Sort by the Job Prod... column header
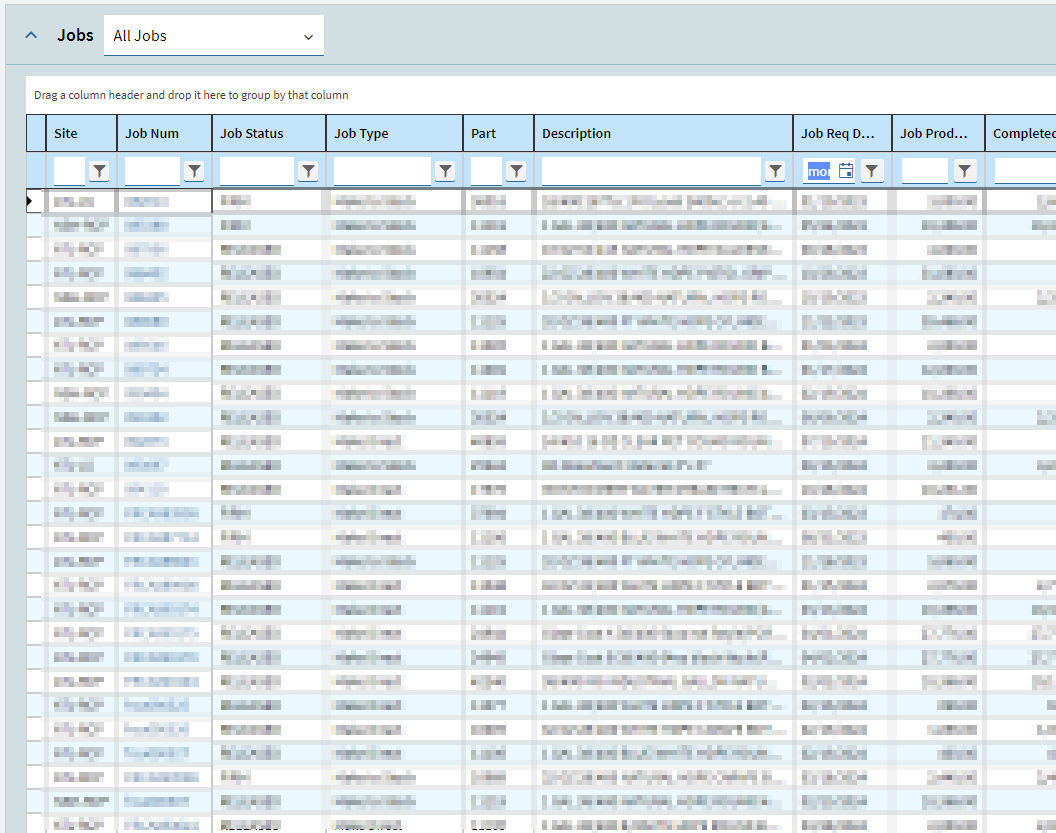 (938, 133)
